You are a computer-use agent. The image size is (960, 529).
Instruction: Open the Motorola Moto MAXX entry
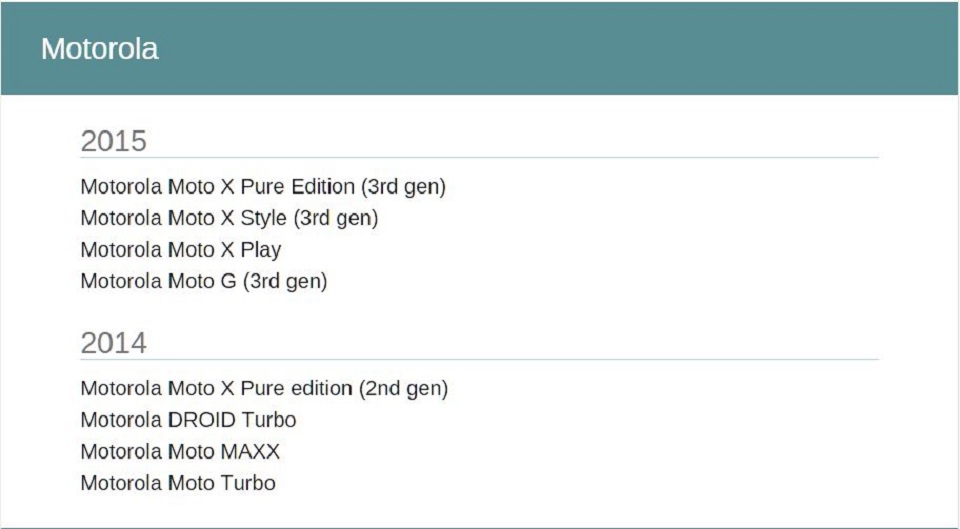coord(181,452)
